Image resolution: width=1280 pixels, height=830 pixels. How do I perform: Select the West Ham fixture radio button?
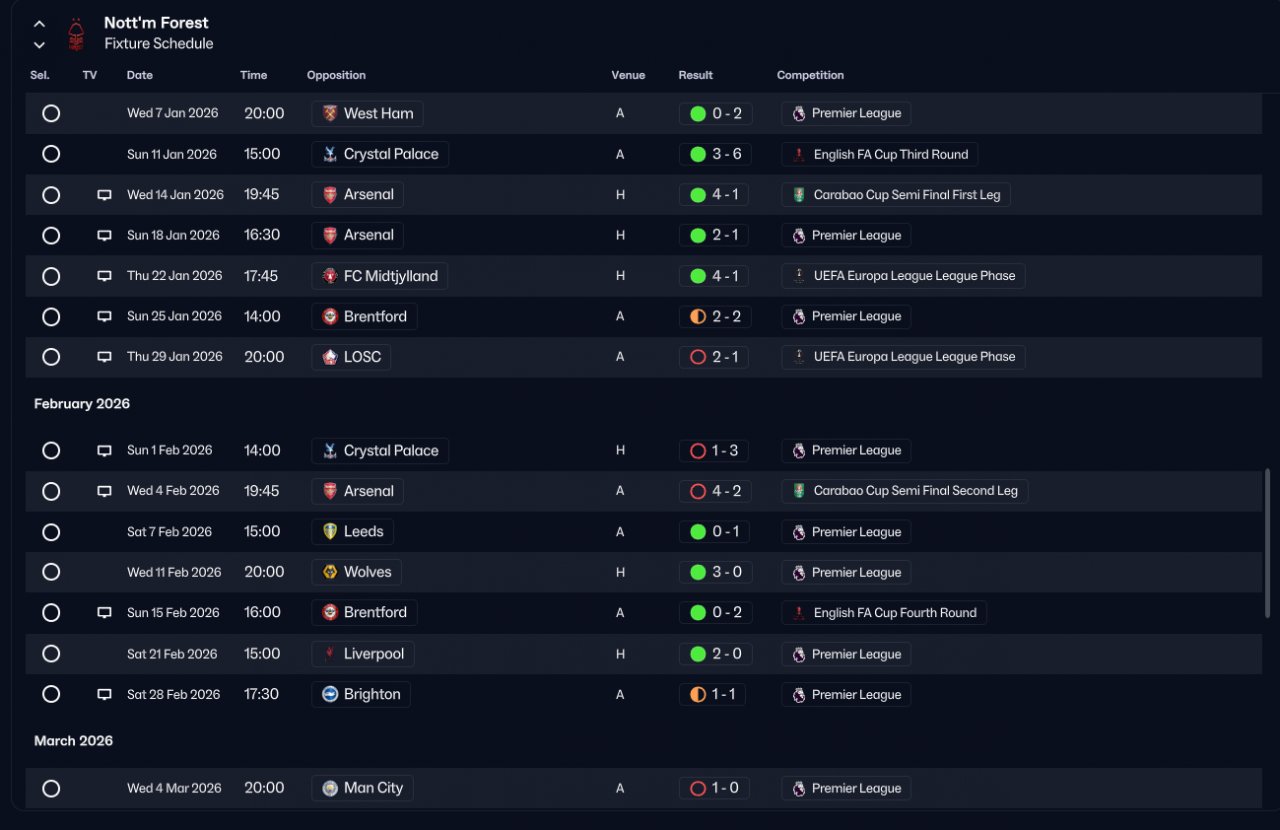[51, 114]
